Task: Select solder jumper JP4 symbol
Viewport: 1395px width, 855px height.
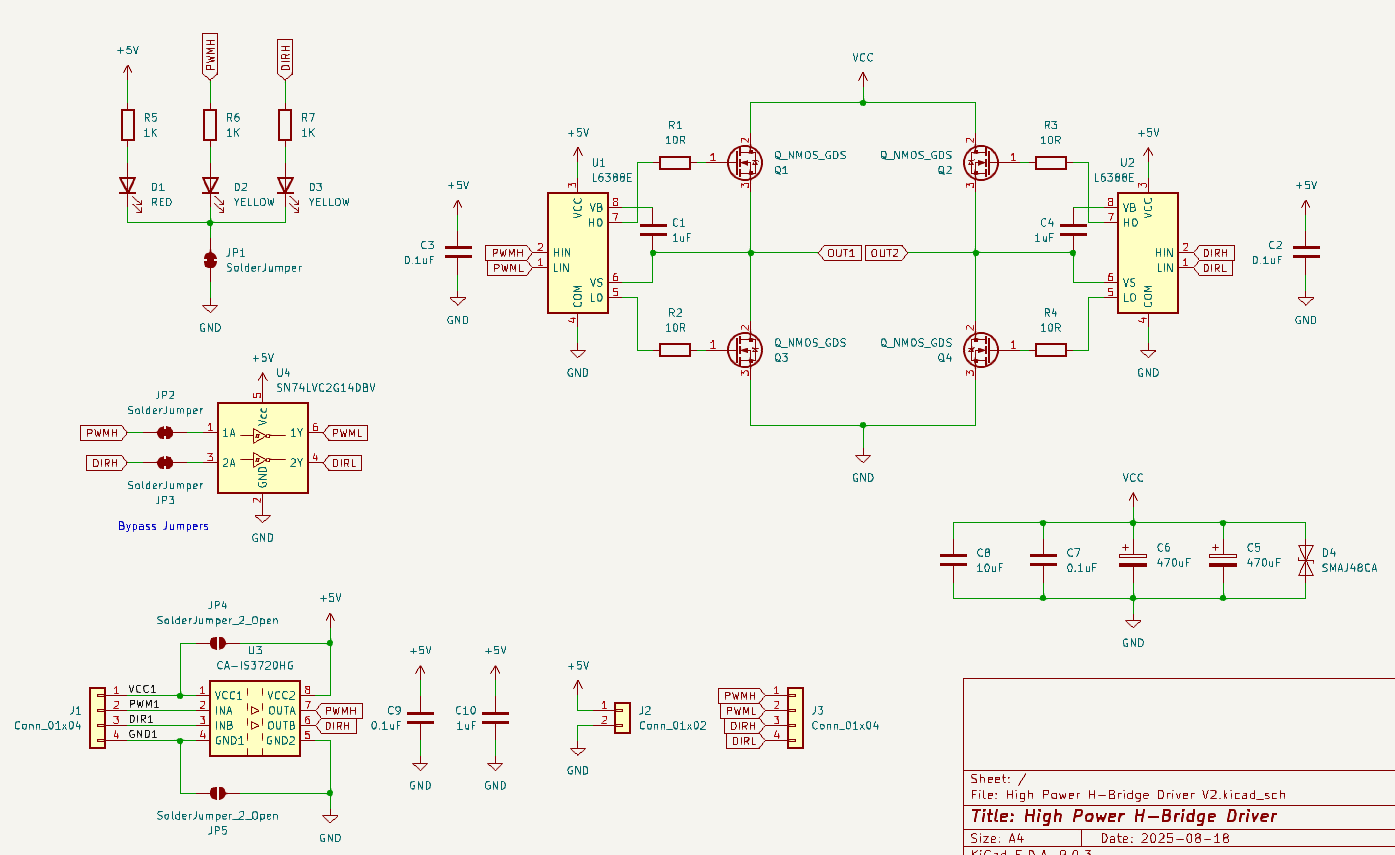Action: coord(218,643)
